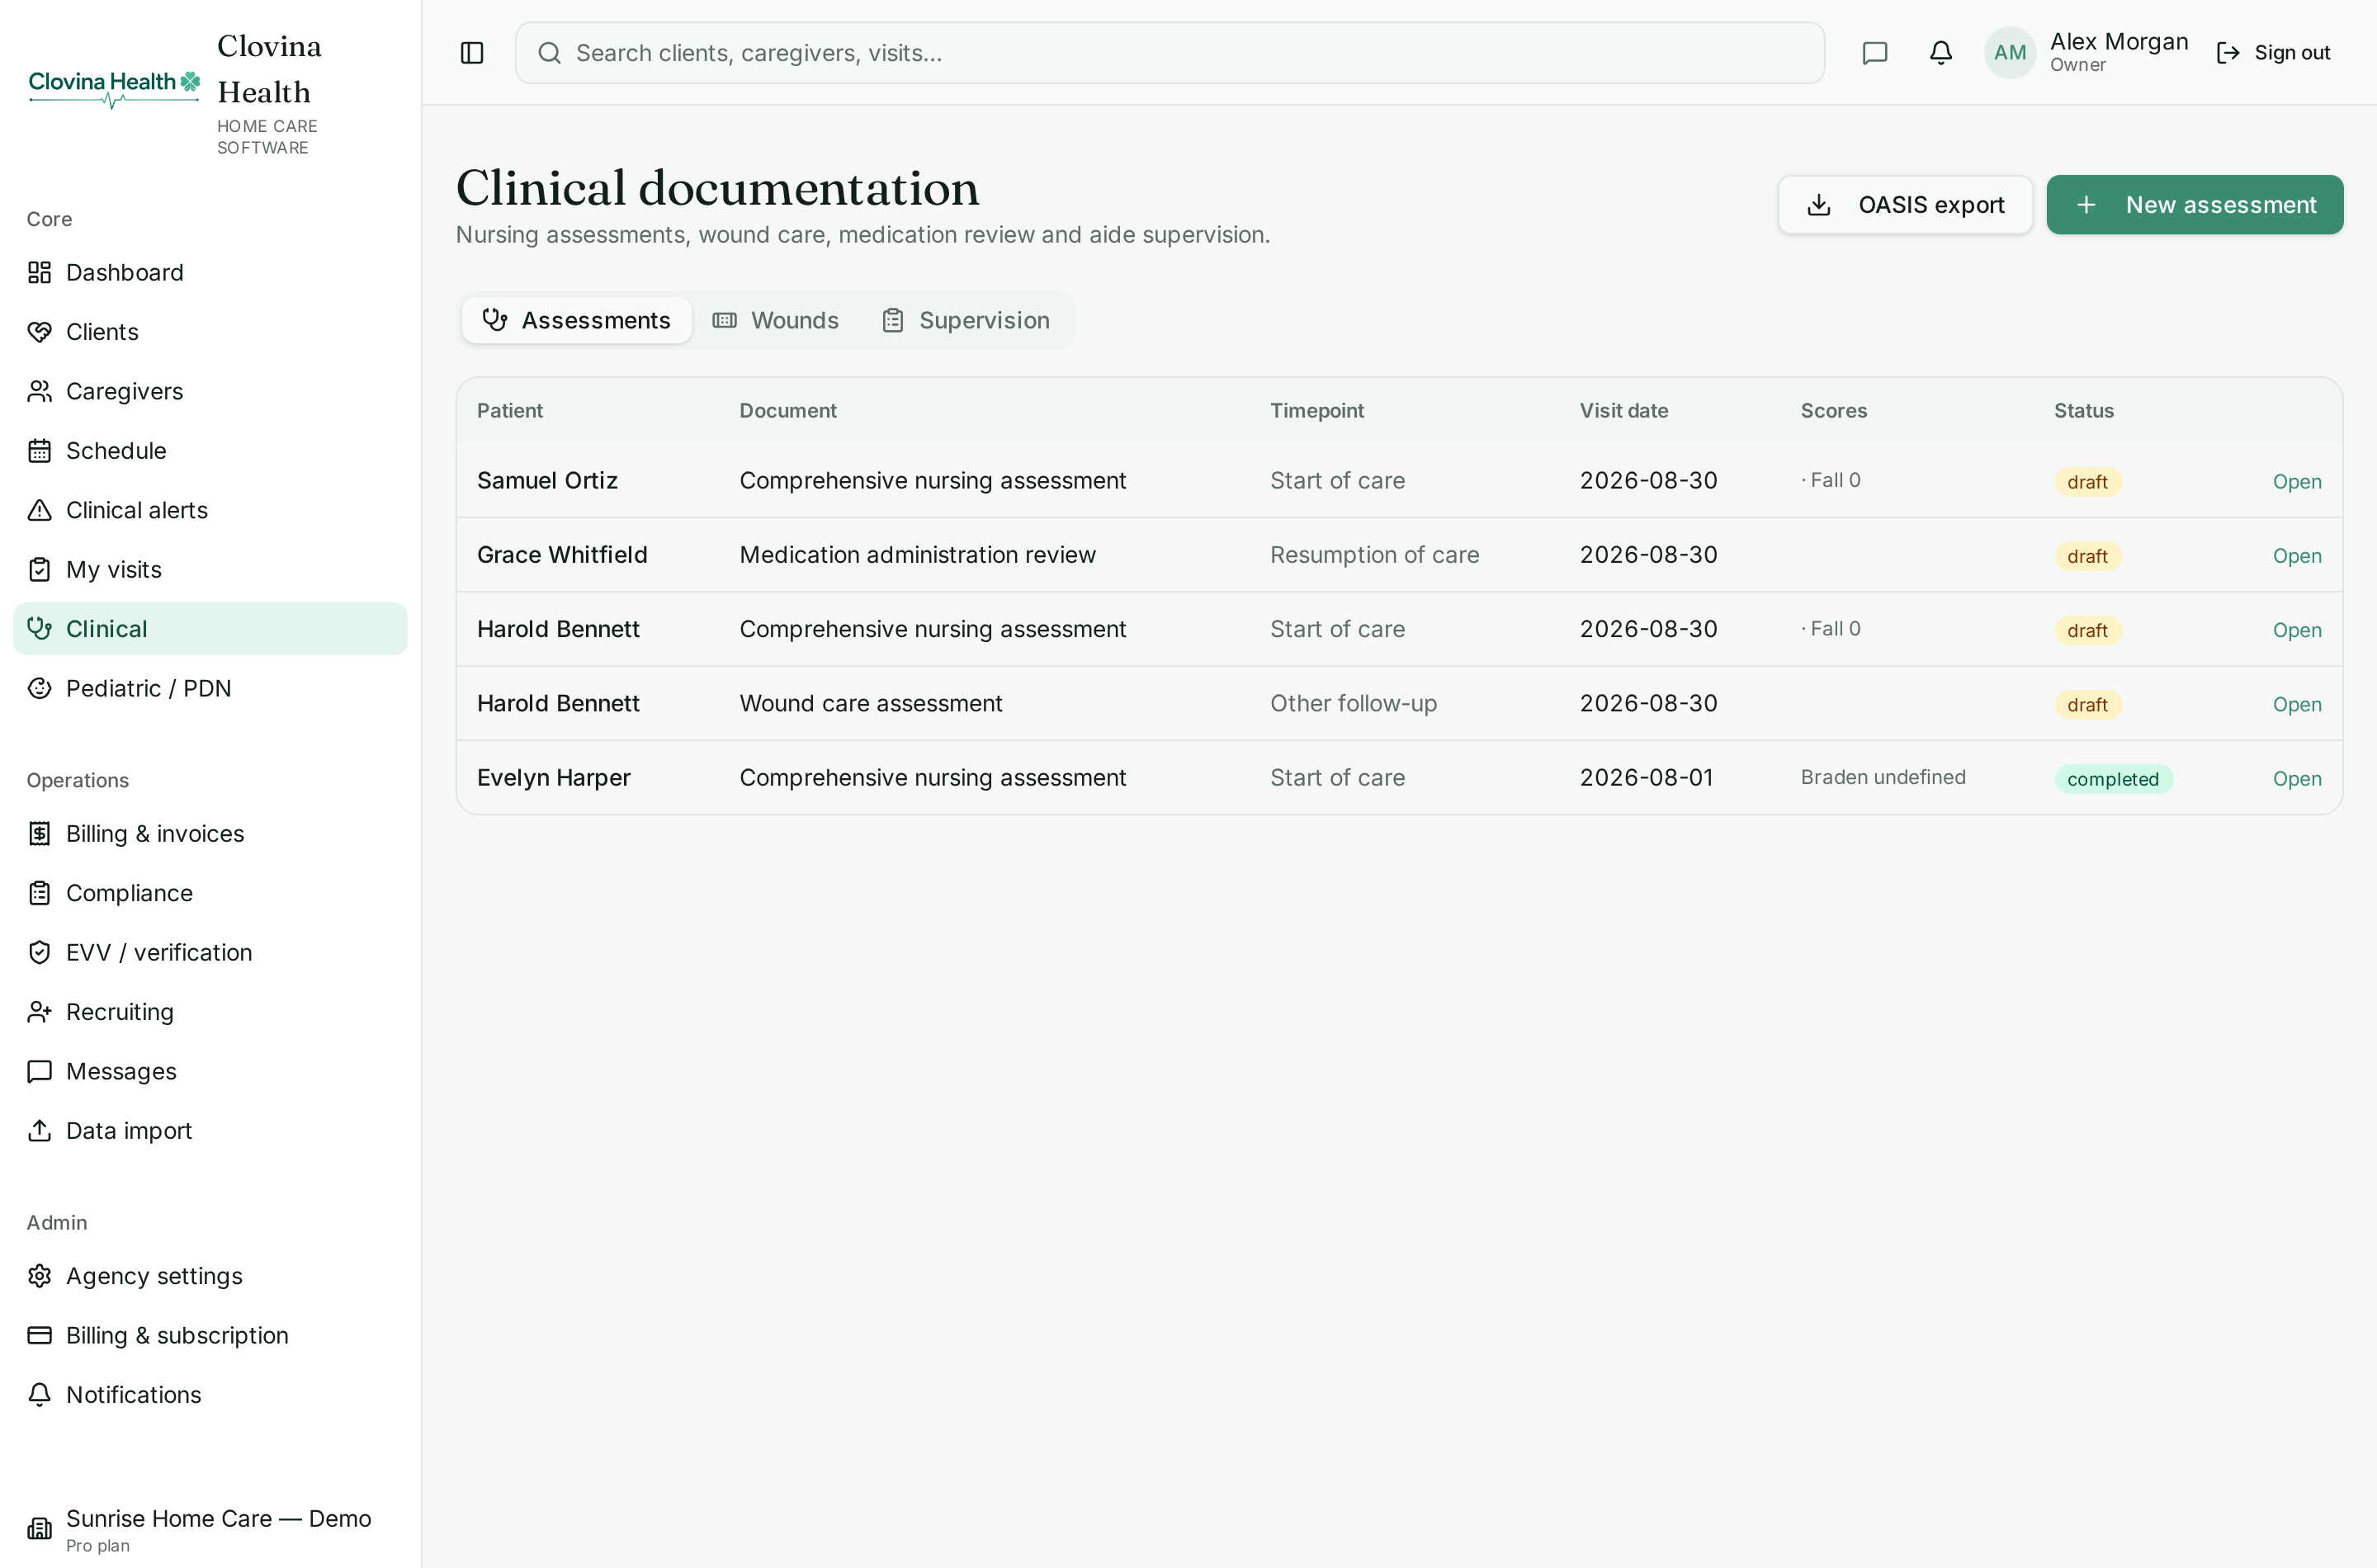Image resolution: width=2377 pixels, height=1568 pixels.
Task: Focus the search clients field
Action: 1169,53
